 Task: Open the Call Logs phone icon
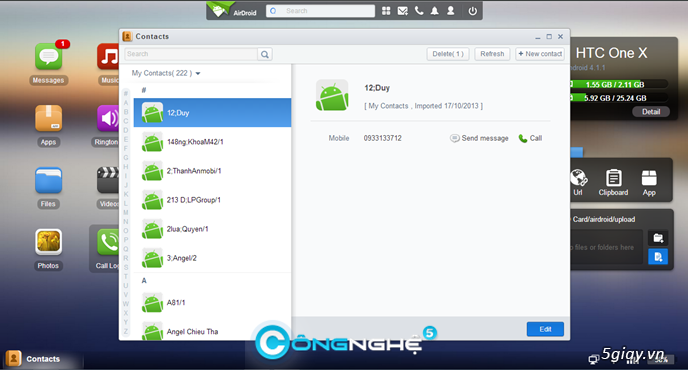click(x=108, y=242)
